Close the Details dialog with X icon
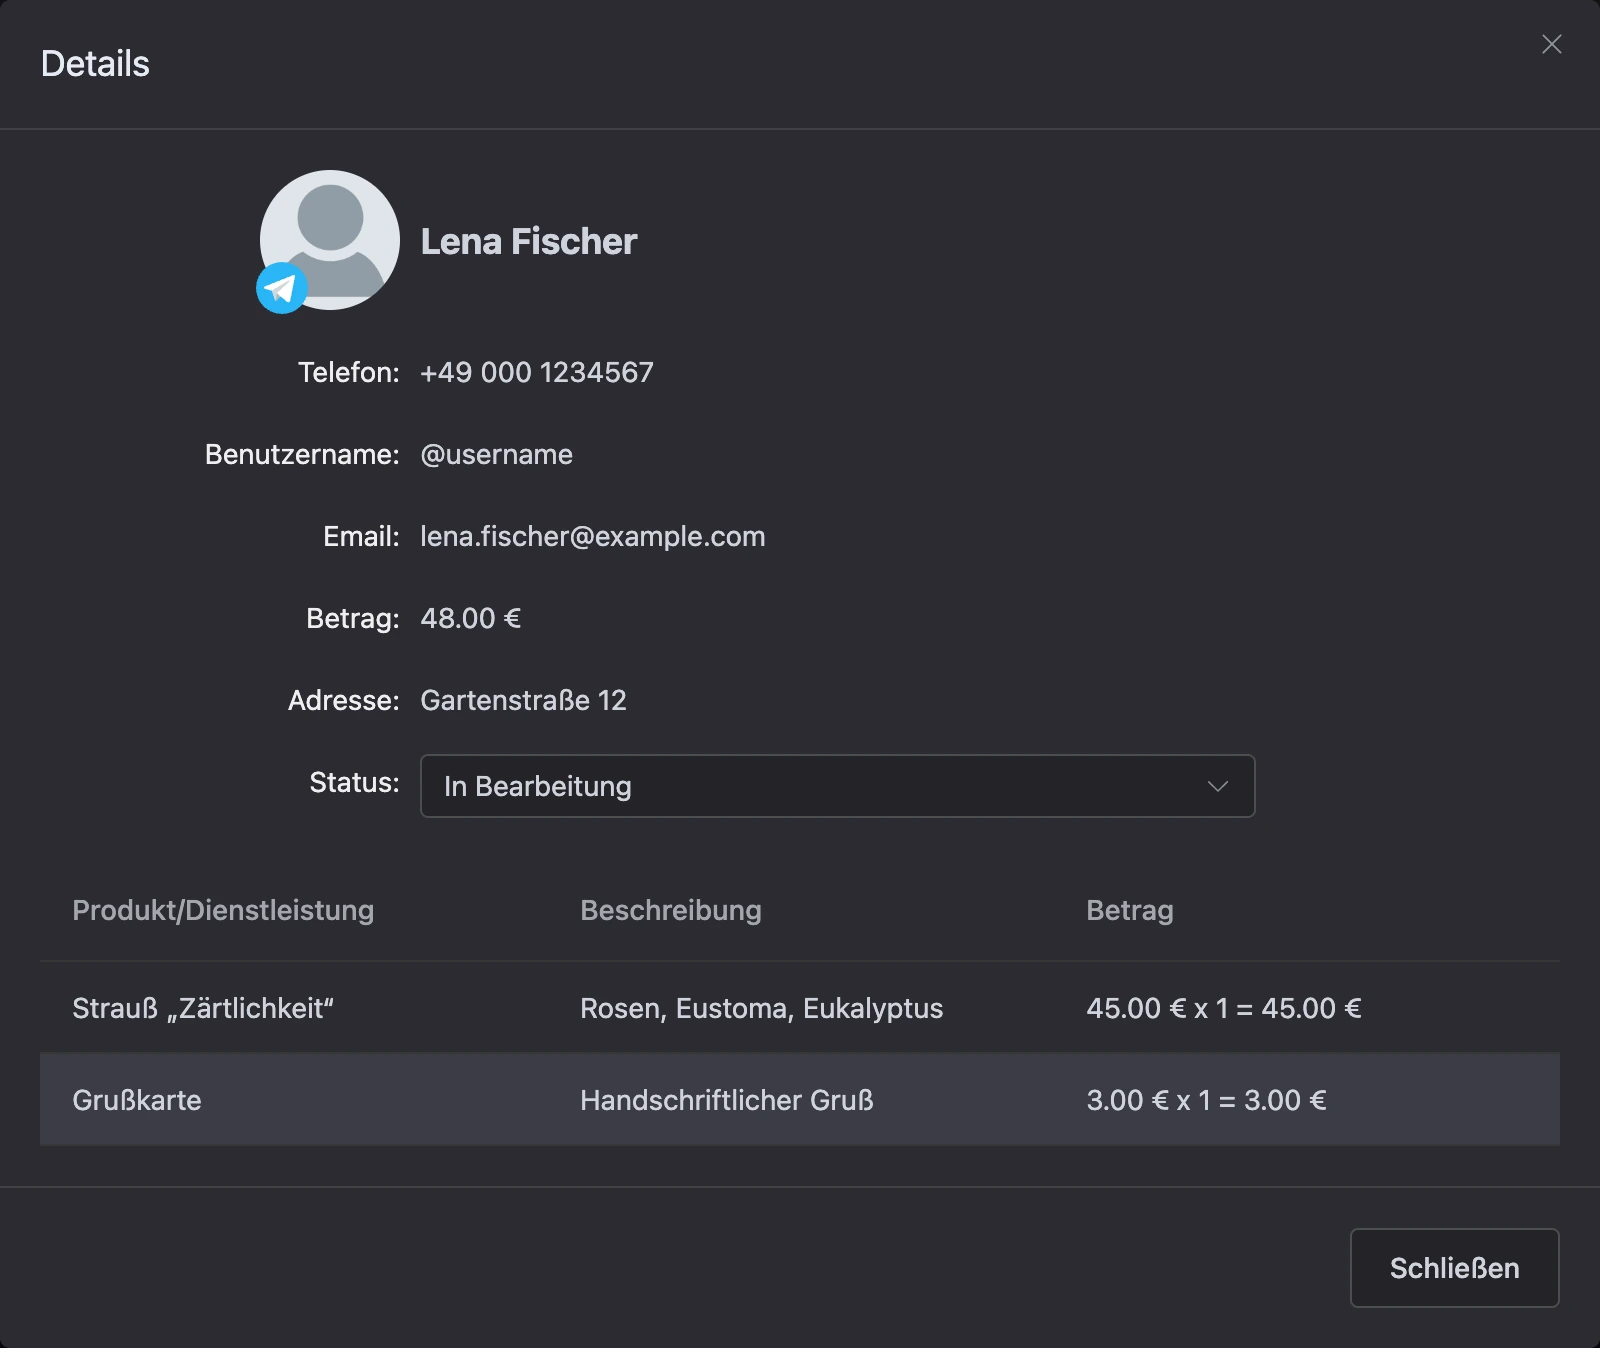The image size is (1600, 1348). coord(1551,44)
